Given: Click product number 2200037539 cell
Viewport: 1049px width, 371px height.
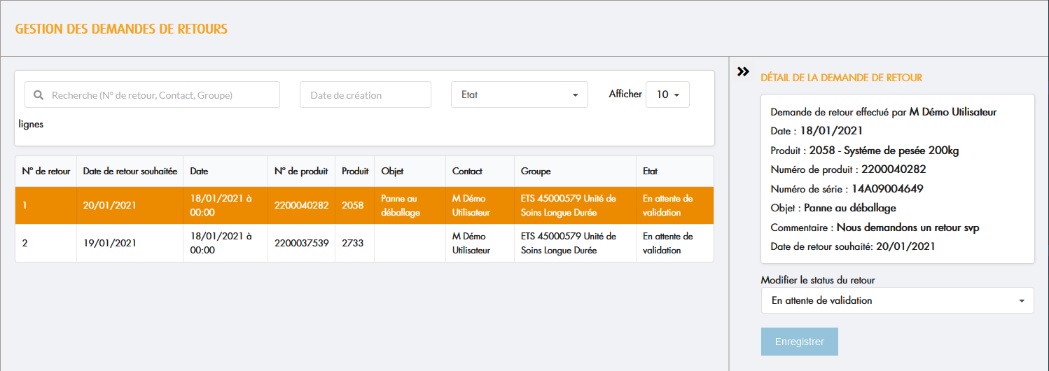Looking at the screenshot, I should pos(301,243).
